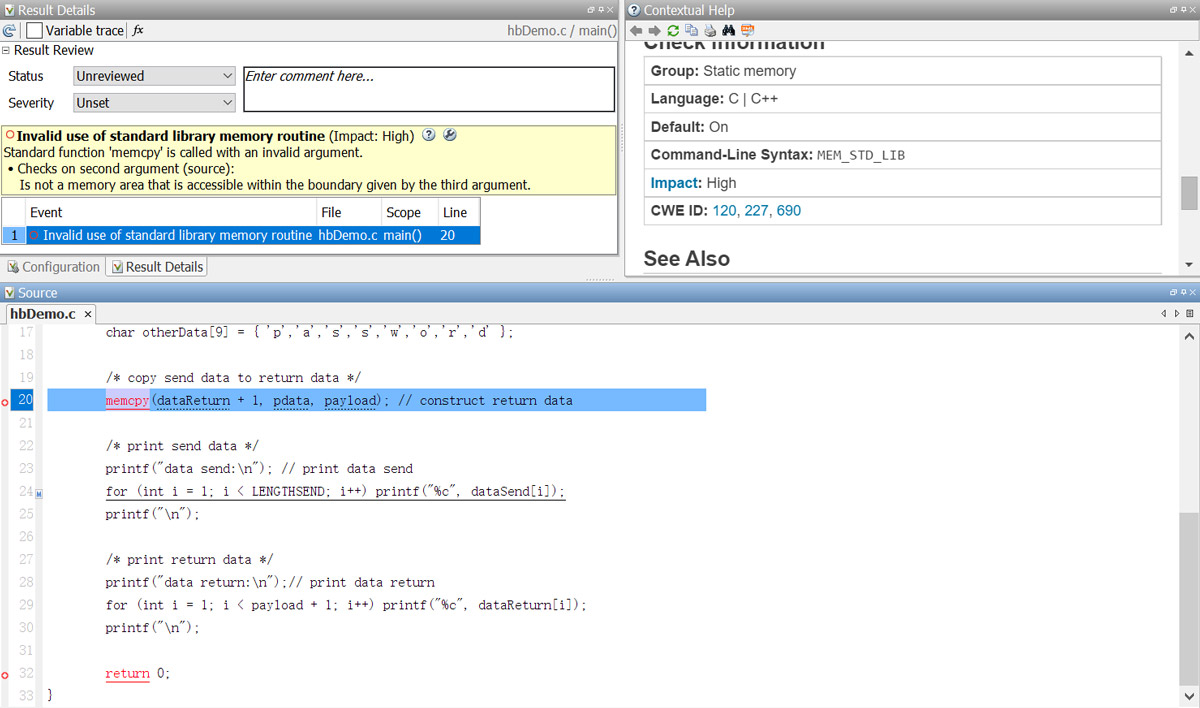The width and height of the screenshot is (1200, 708).
Task: Switch to the Configuration tab
Action: coord(54,266)
